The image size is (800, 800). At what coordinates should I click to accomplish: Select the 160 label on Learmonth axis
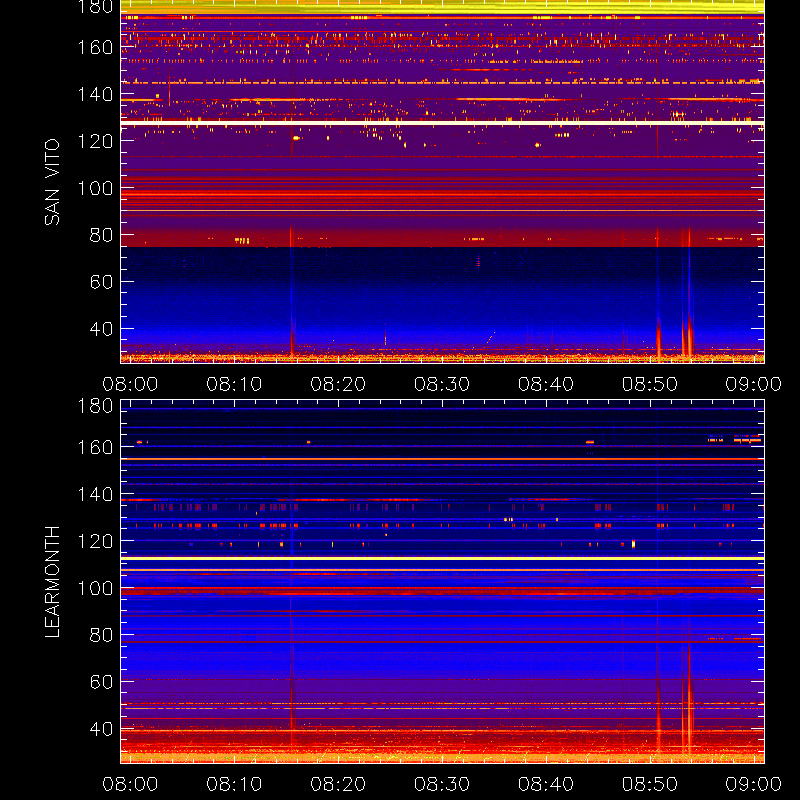click(x=95, y=447)
